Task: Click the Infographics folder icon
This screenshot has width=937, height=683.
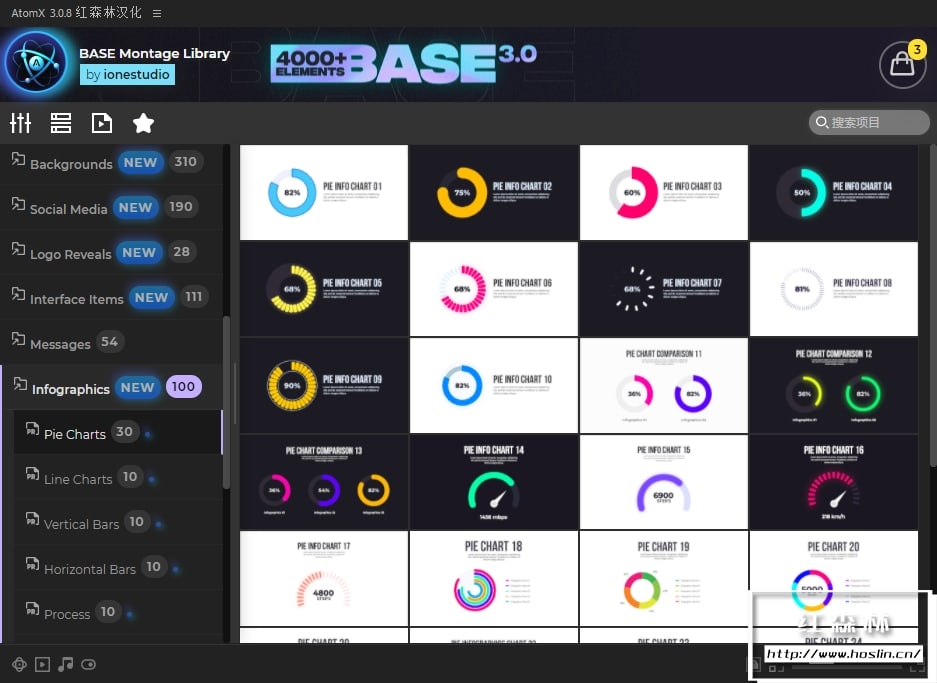Action: [x=20, y=384]
